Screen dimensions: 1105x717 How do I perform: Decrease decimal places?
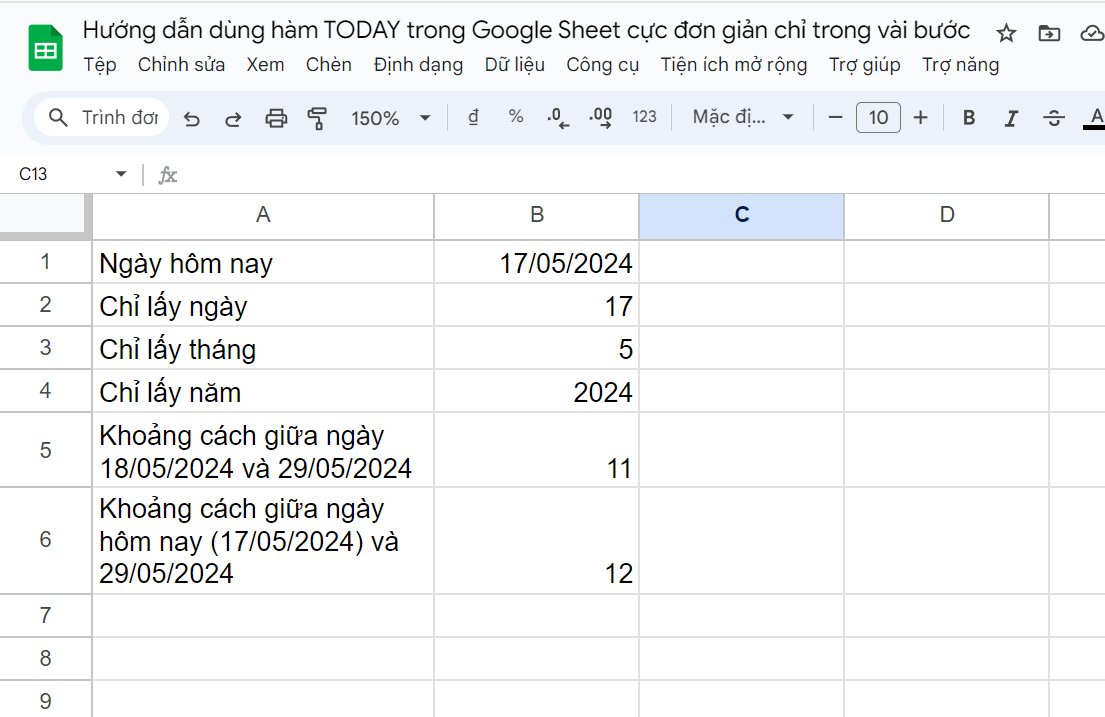557,117
